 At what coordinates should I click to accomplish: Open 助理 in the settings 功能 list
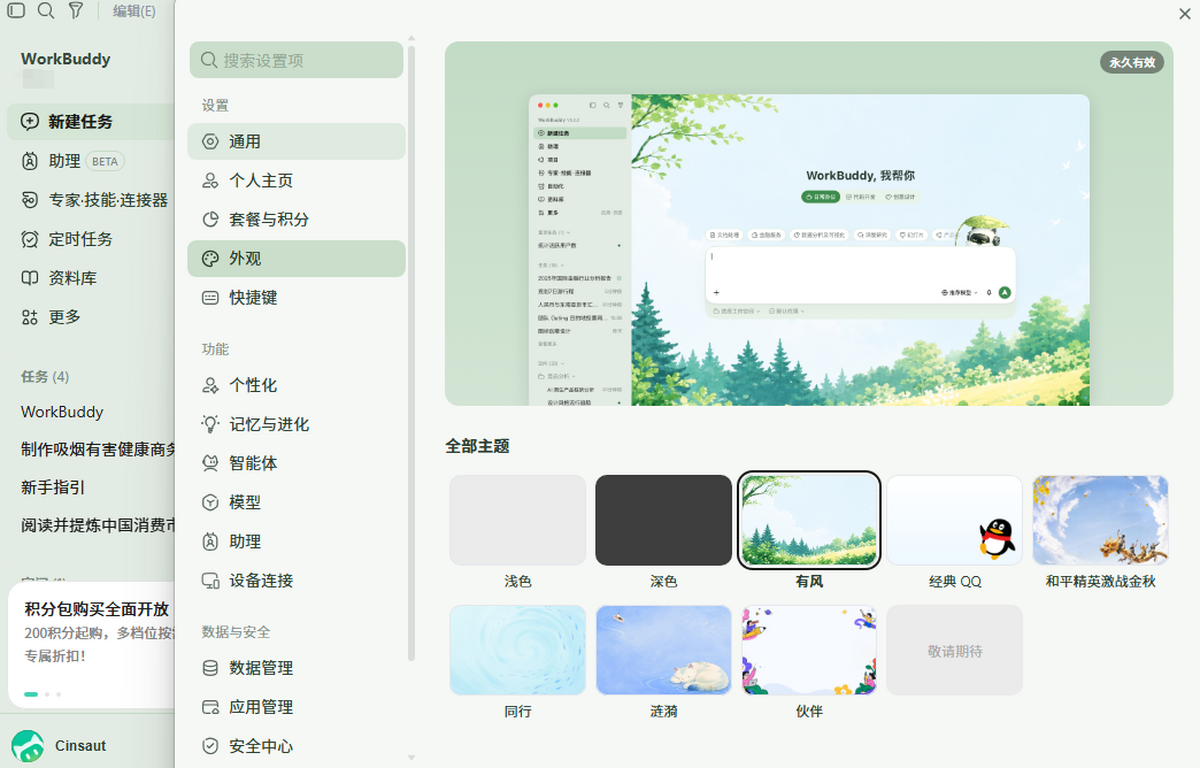(x=297, y=542)
